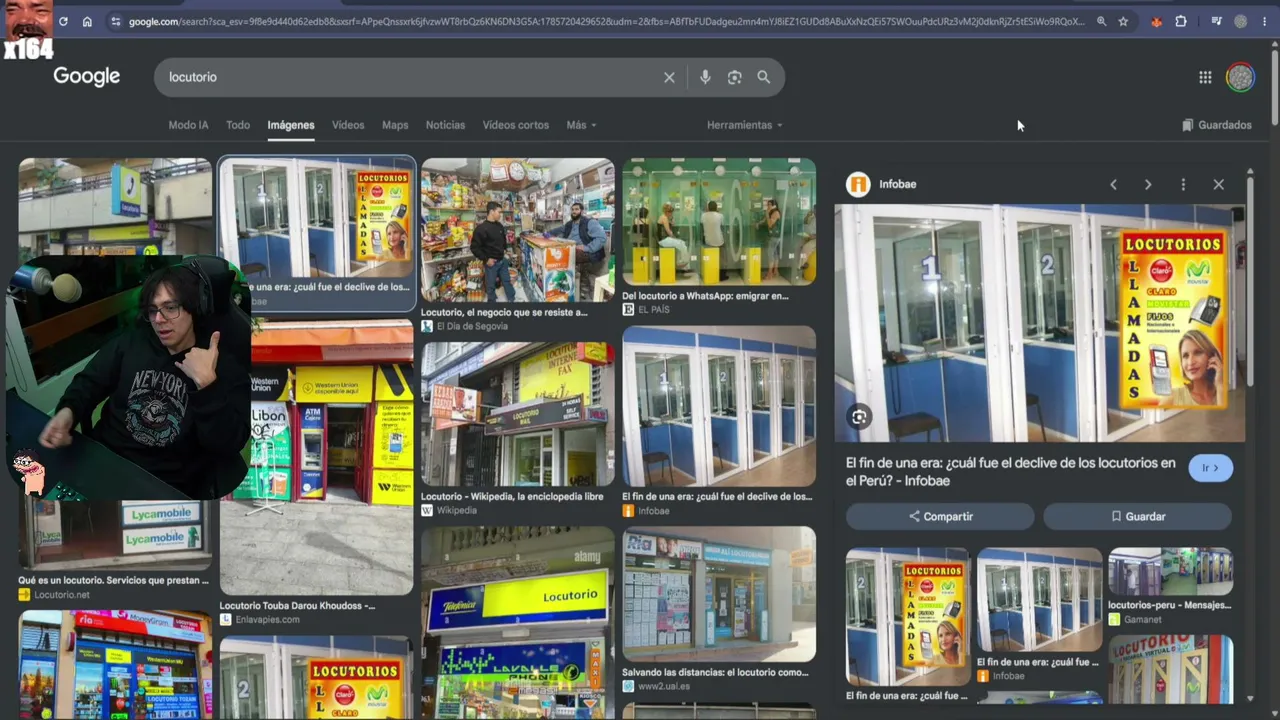1280x720 pixels.
Task: Click 'Del locutorio a WhatsApp: emigrar en...' caption
Action: 705,296
